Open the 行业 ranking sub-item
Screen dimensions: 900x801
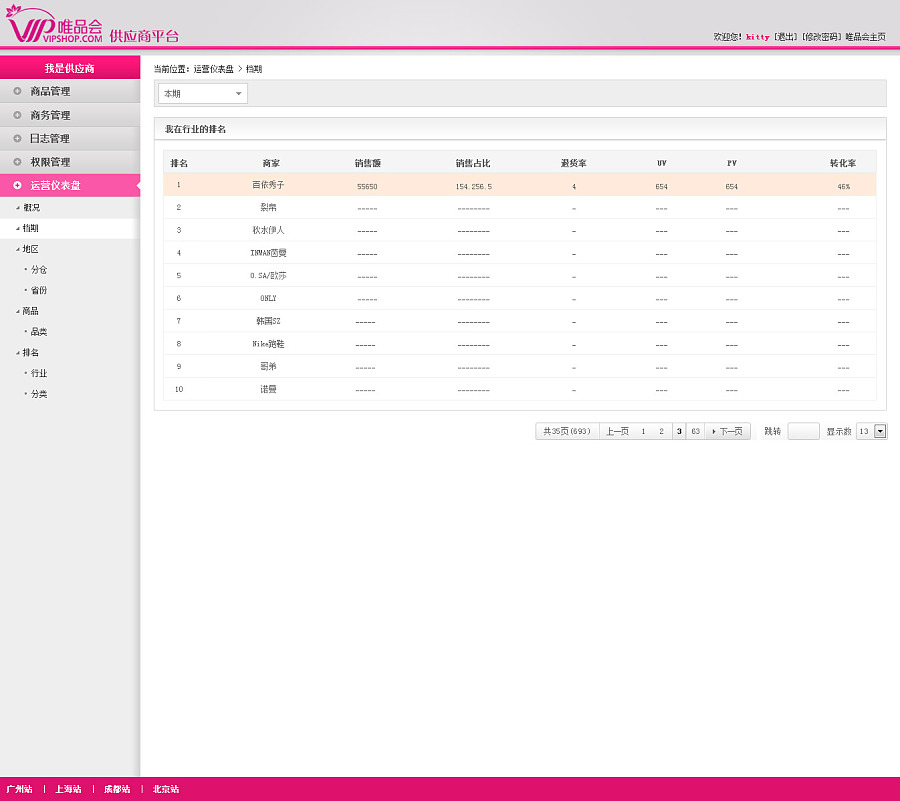click(39, 373)
